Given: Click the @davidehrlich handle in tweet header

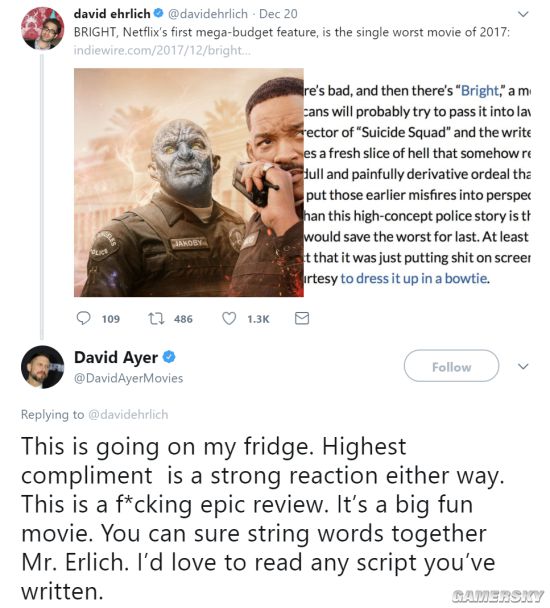Looking at the screenshot, I should tap(208, 14).
